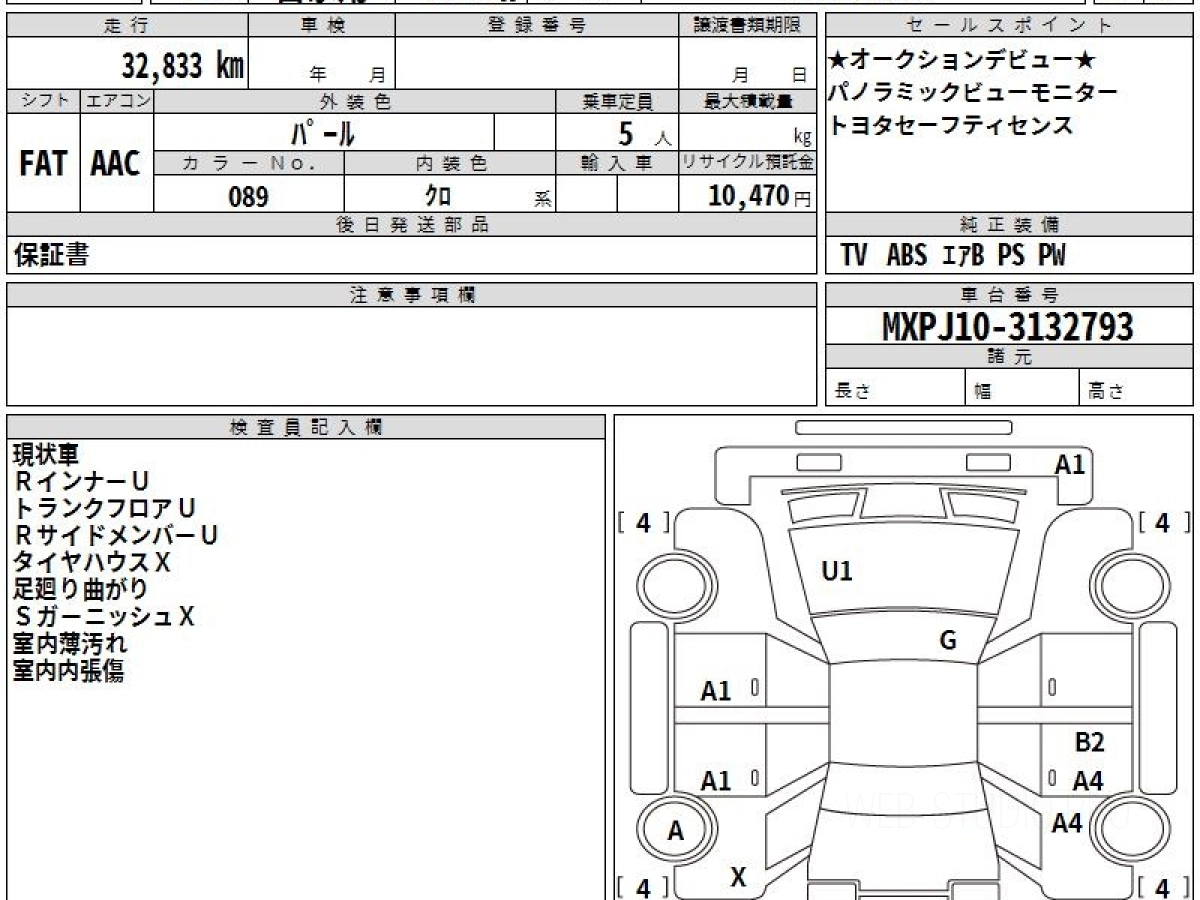Click the RインナーU note
1200x900 pixels.
pos(82,482)
